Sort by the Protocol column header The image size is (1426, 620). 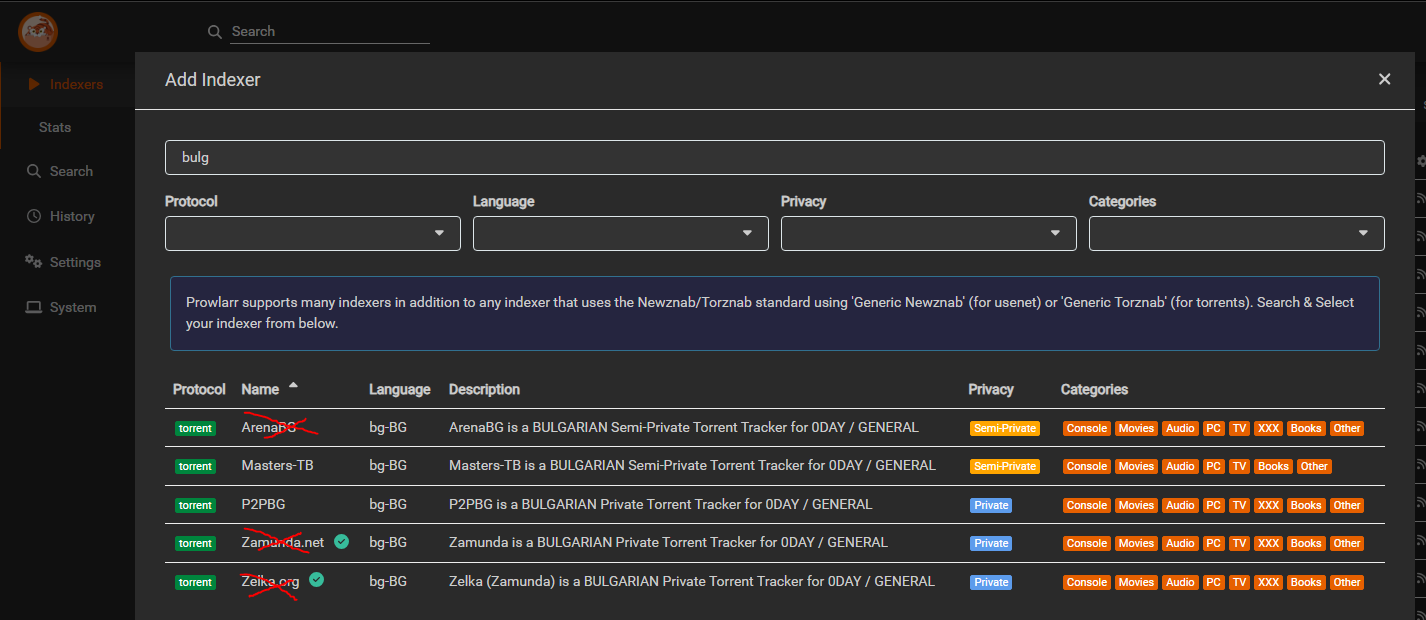click(x=199, y=389)
